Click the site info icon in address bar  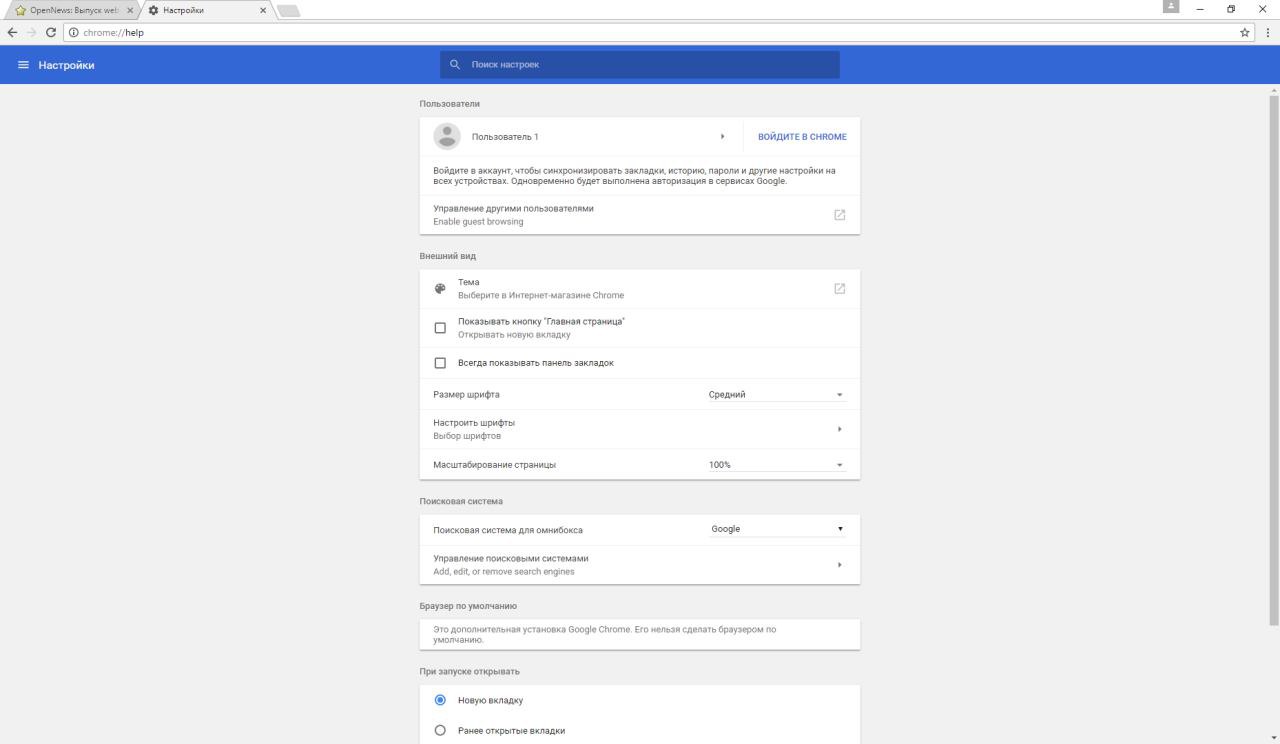coord(74,32)
